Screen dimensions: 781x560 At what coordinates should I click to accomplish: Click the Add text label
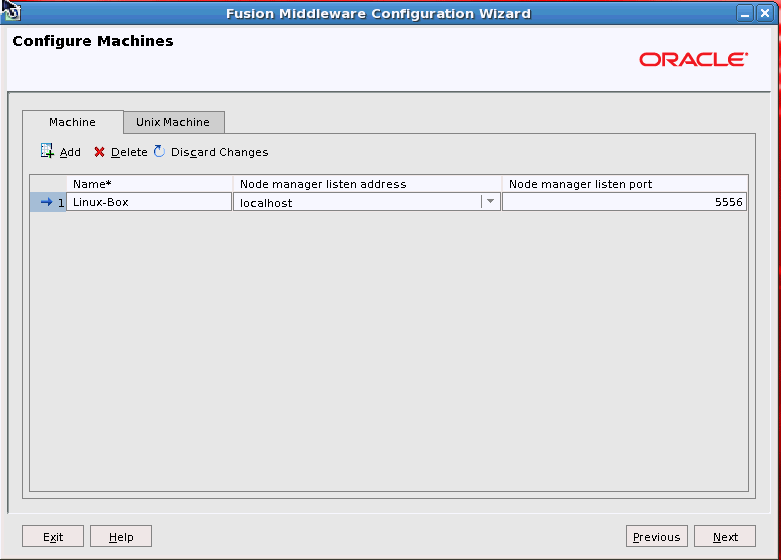70,152
